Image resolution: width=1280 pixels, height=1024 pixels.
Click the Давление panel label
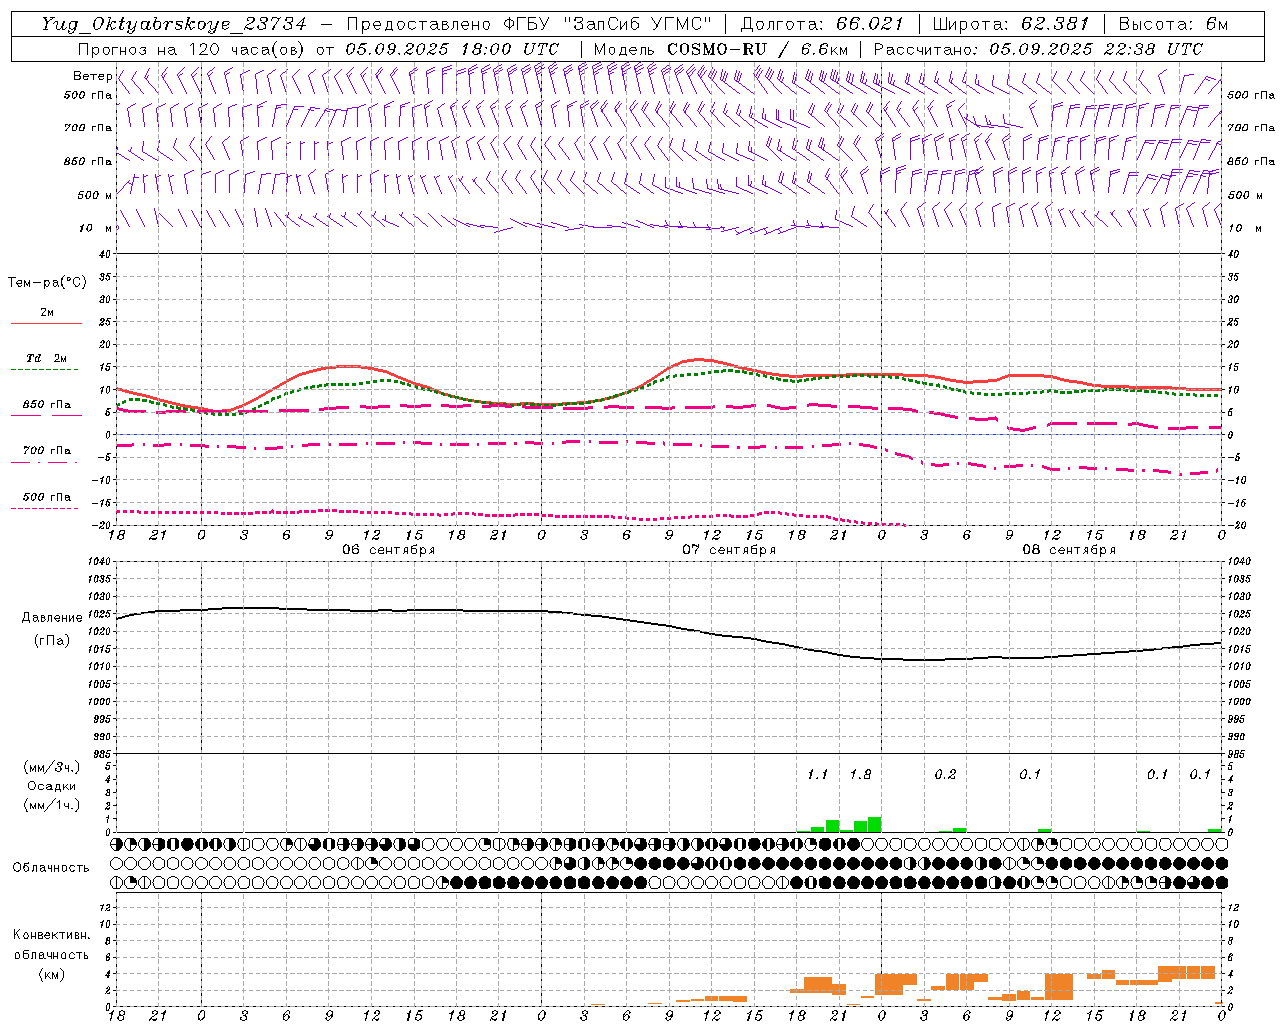pyautogui.click(x=52, y=618)
